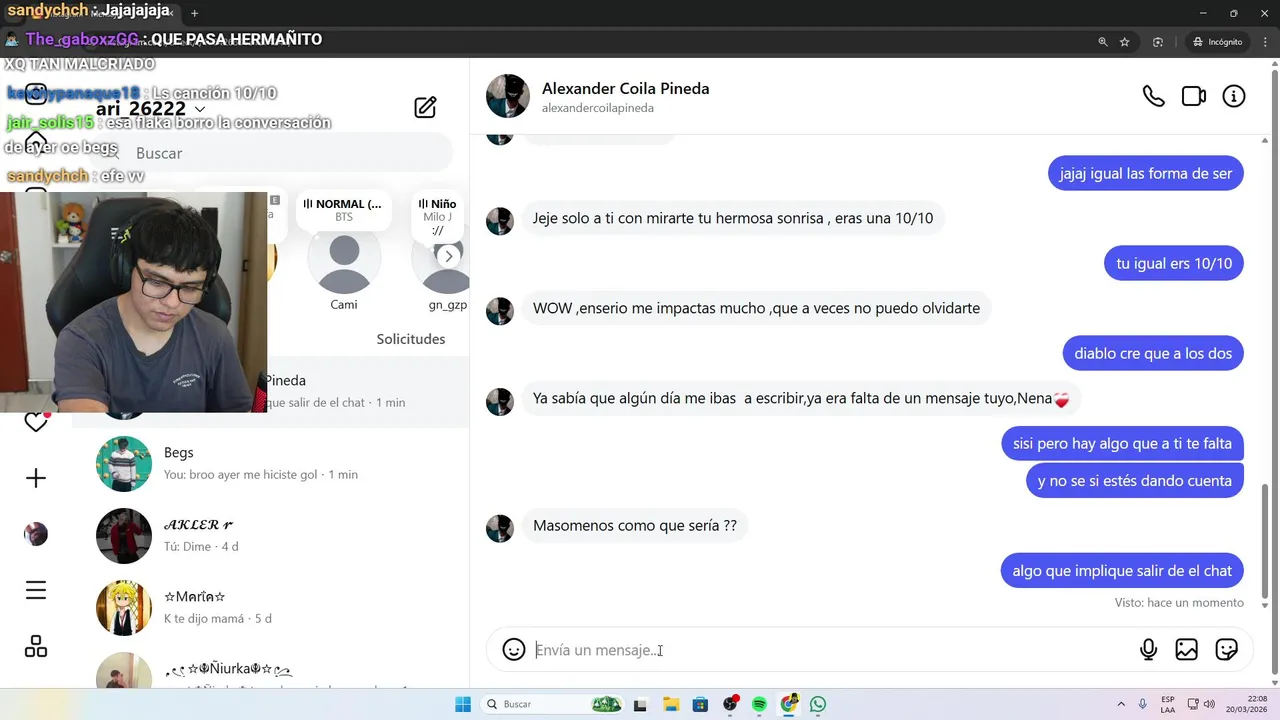Viewport: 1280px width, 720px height.
Task: Click Alexander's avatar in chat header
Action: point(508,96)
